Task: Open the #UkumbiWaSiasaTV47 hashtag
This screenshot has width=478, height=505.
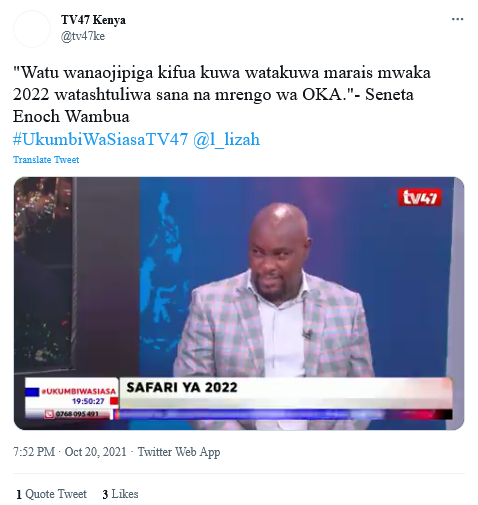Action: [100, 139]
